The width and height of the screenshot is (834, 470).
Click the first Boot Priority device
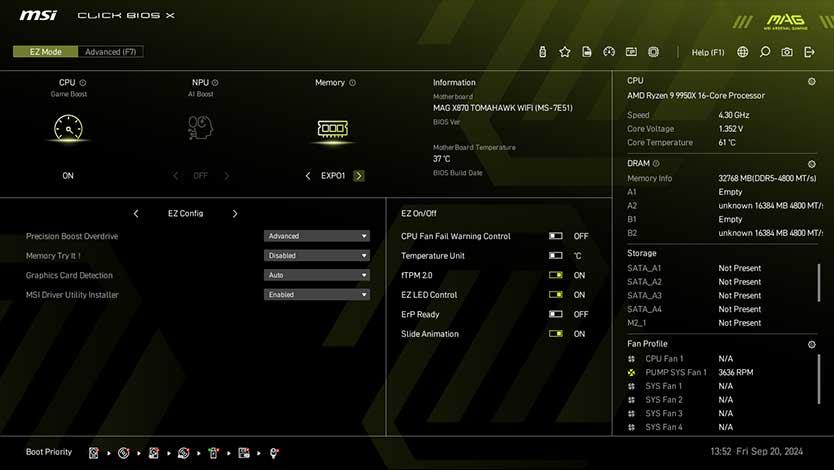94,453
